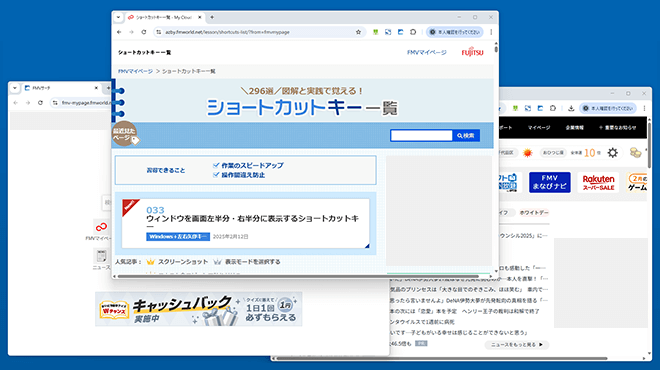Click the front window address bar URL
Image resolution: width=660 pixels, height=370 pixels.
(x=227, y=32)
